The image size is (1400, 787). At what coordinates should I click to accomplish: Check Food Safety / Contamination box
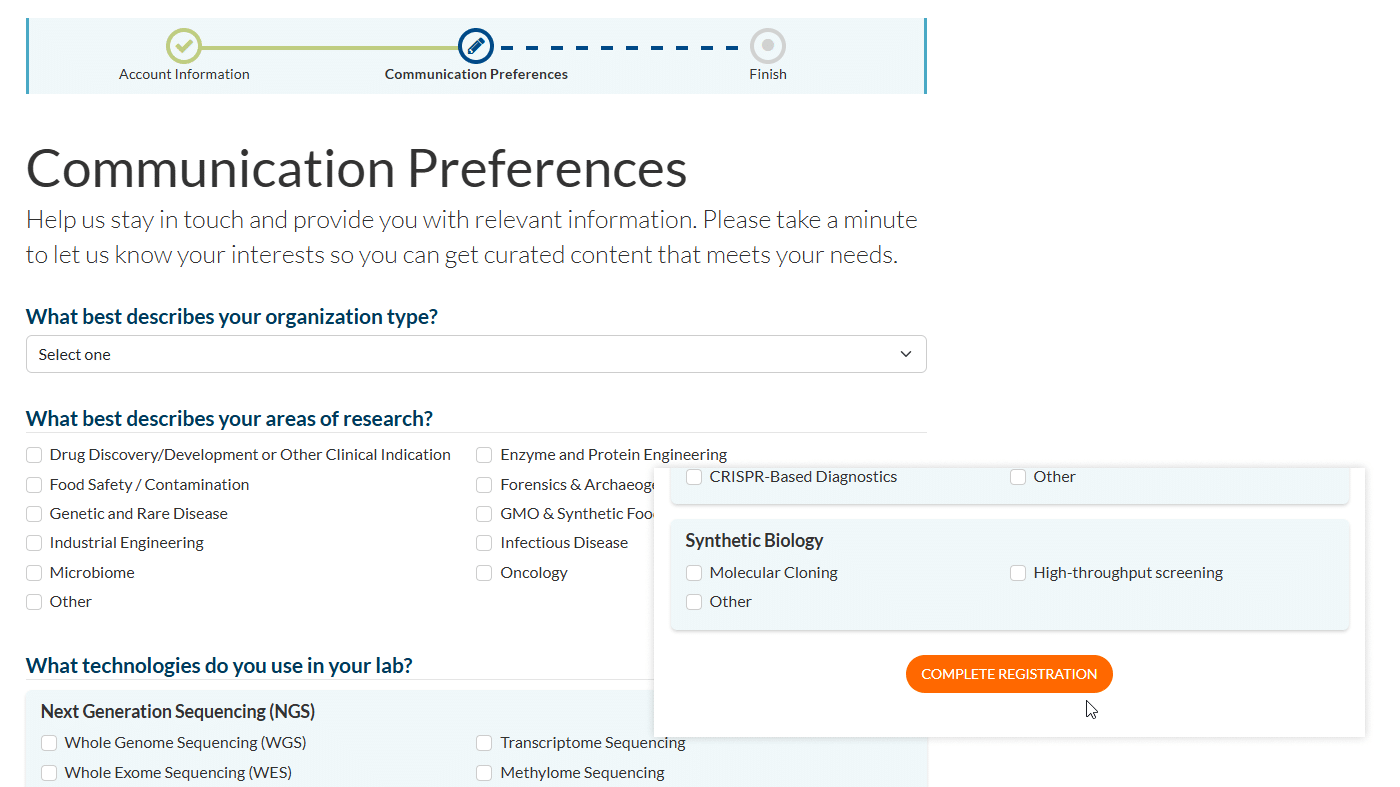34,485
